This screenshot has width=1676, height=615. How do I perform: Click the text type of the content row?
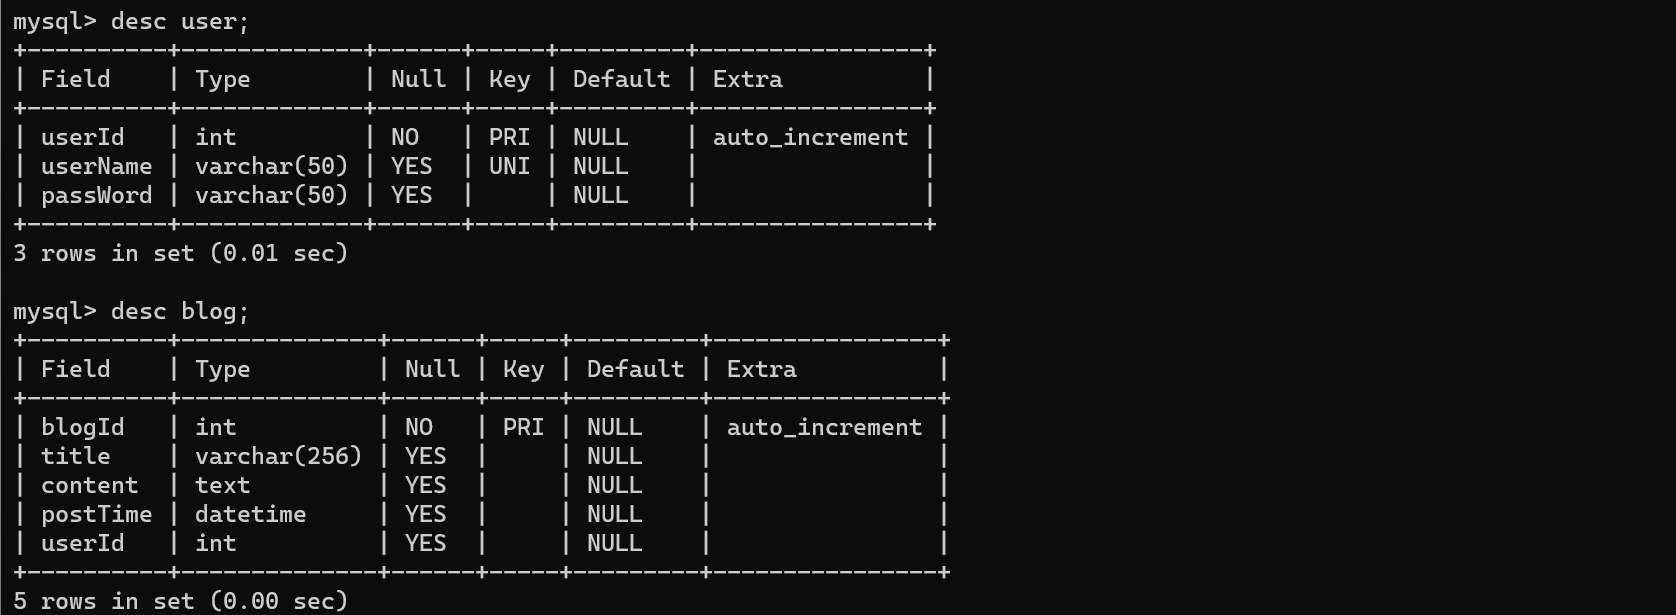click(222, 485)
